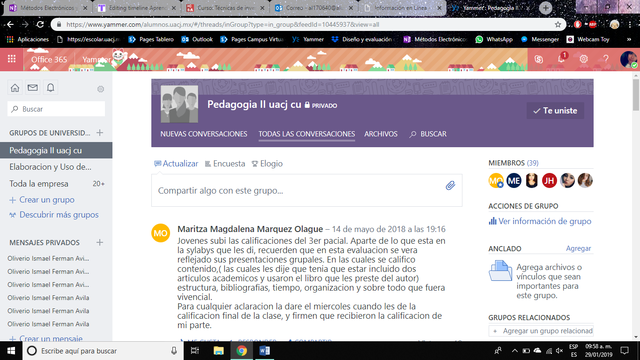This screenshot has height=360, width=640.
Task: Switch to Todas las Conversaciones tab
Action: tap(307, 134)
